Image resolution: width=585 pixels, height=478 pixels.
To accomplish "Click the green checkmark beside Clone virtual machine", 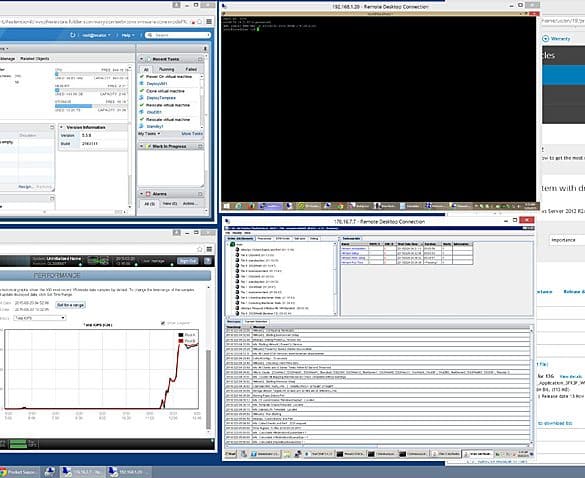I will tap(142, 91).
